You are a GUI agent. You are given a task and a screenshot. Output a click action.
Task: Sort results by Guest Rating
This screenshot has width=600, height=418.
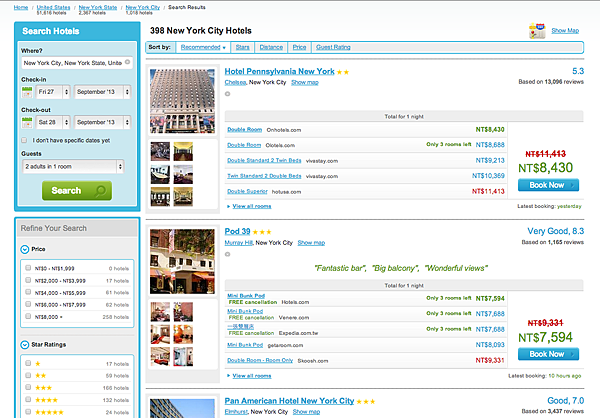333,47
